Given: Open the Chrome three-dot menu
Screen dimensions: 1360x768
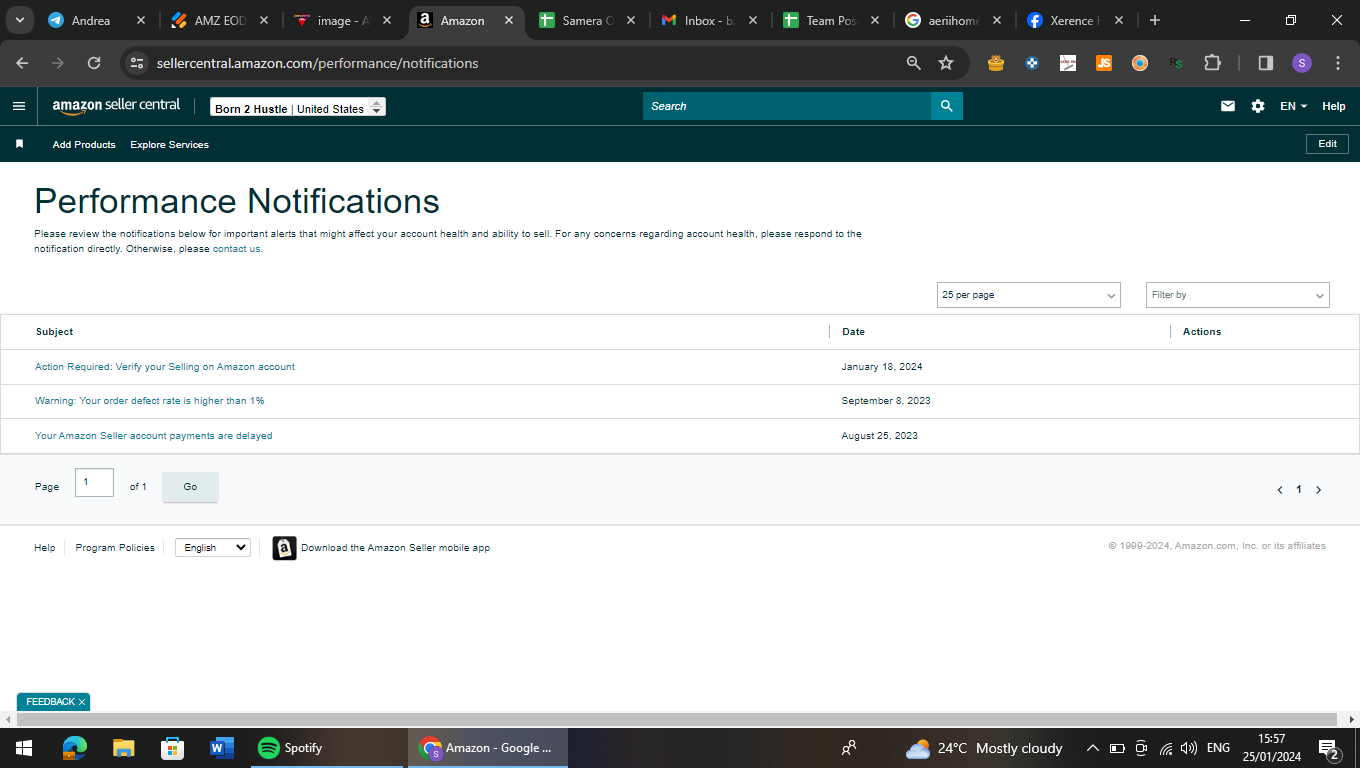Looking at the screenshot, I should point(1338,63).
